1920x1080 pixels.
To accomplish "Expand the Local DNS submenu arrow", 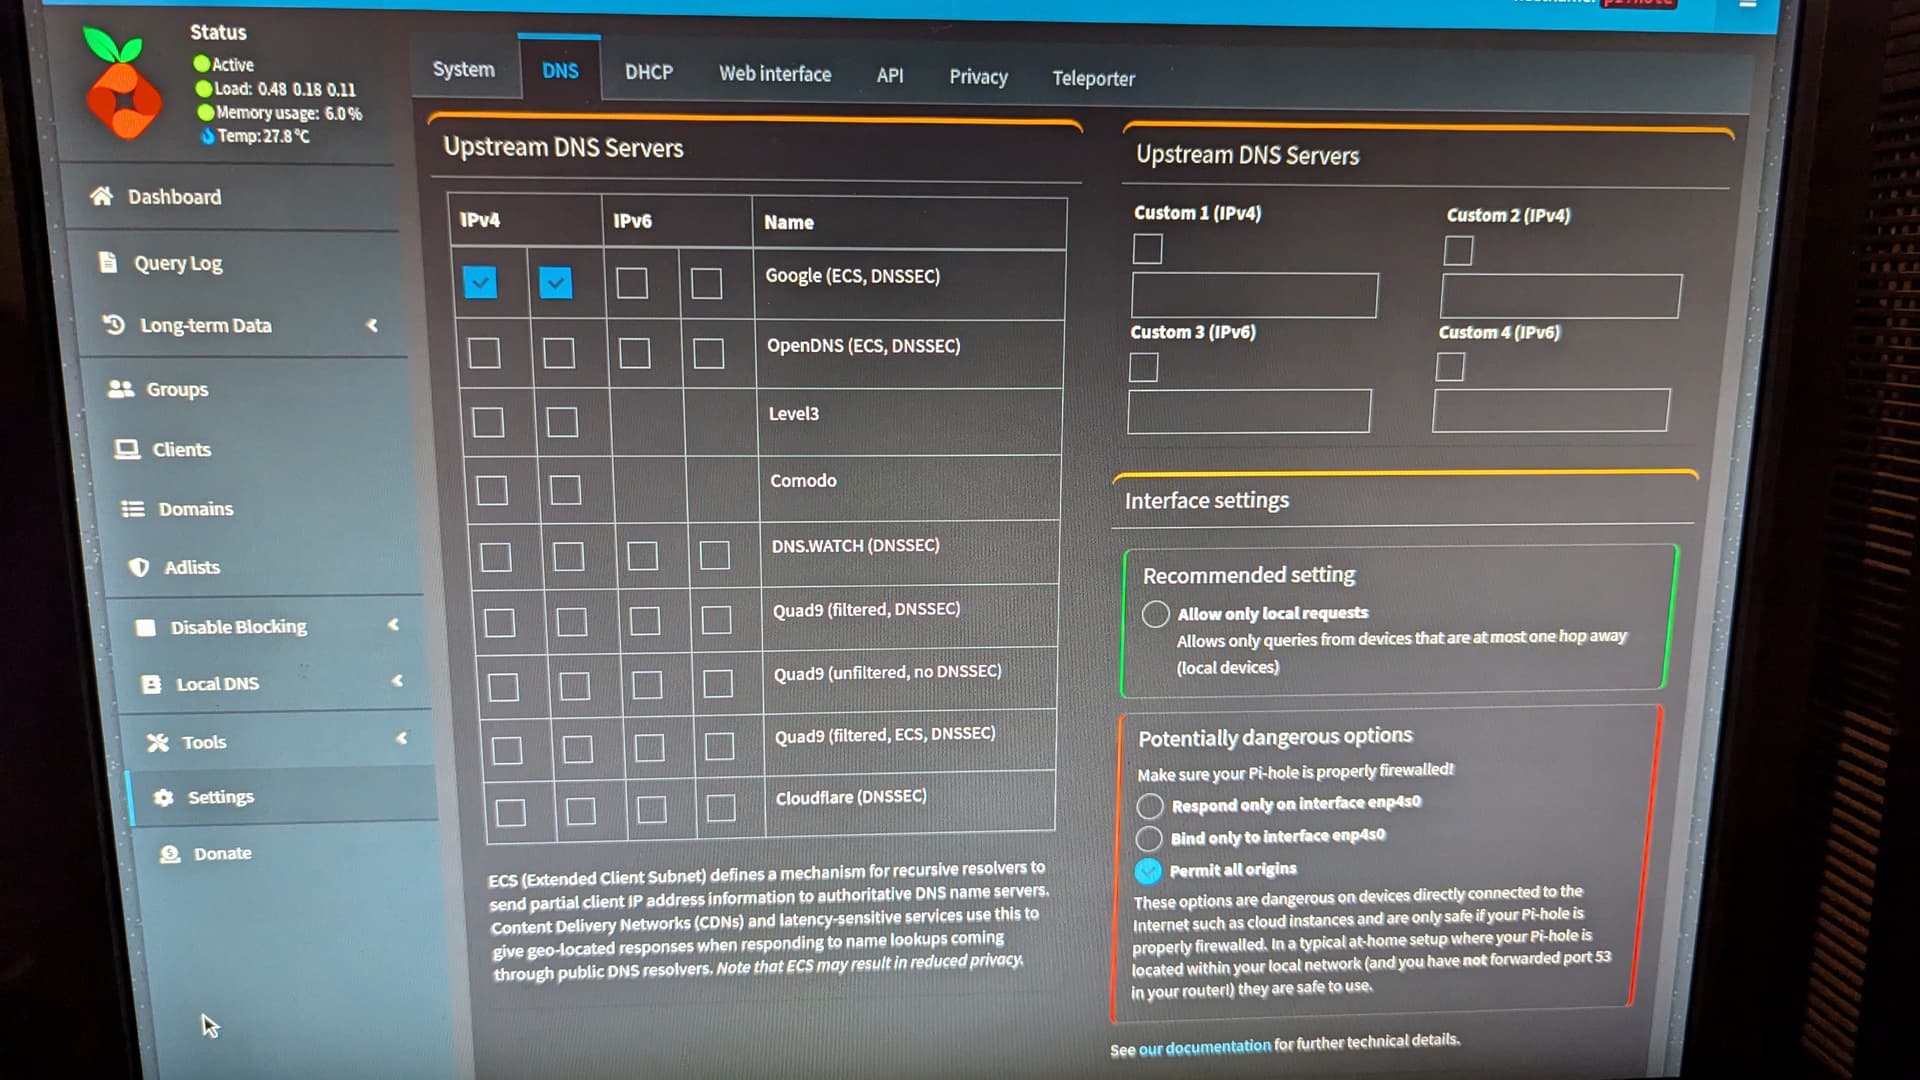I will click(x=398, y=681).
